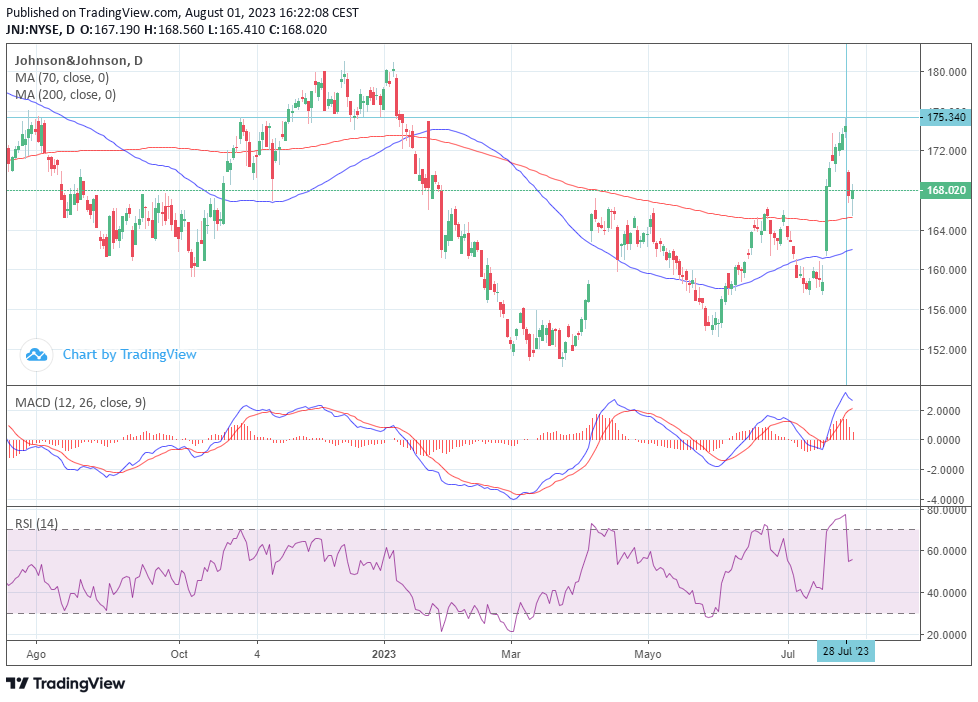Click the MACD 2.0000 axis value
Screen dimensions: 978x702
pos(943,411)
